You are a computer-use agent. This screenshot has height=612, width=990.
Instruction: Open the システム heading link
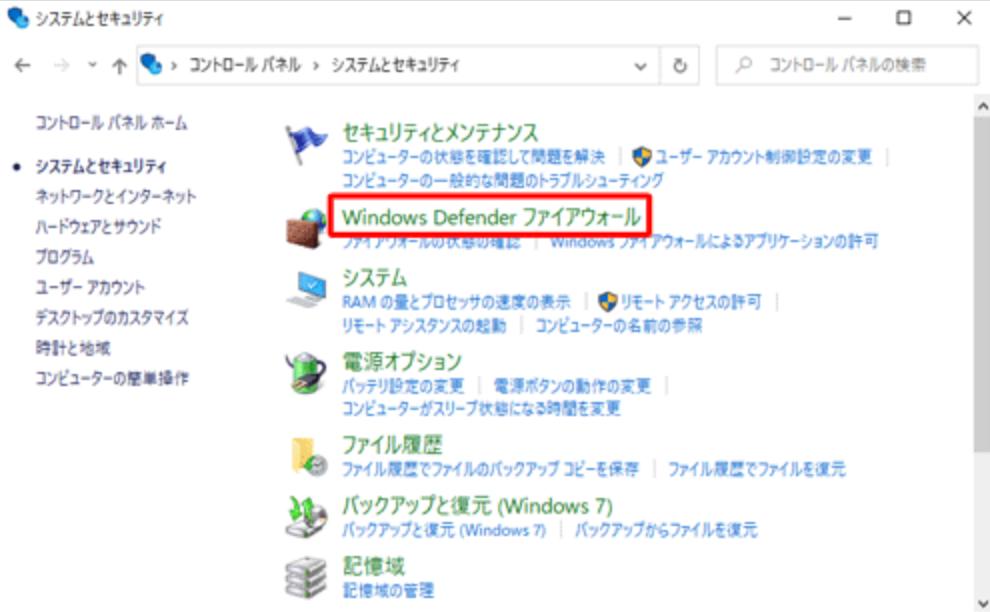[374, 278]
